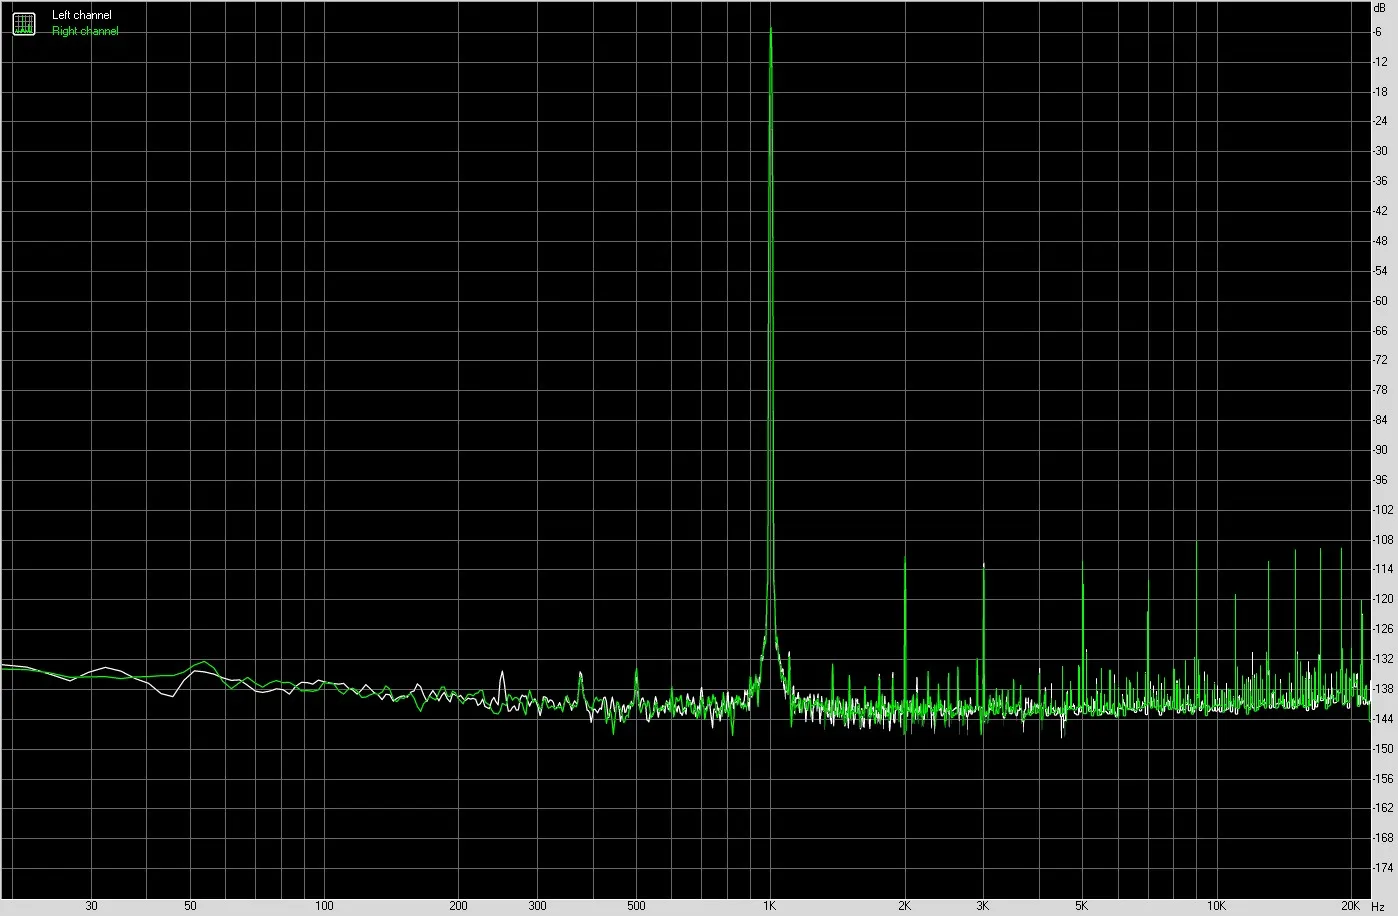Click the -144 dB axis value
The height and width of the screenshot is (916, 1398).
click(x=1383, y=719)
